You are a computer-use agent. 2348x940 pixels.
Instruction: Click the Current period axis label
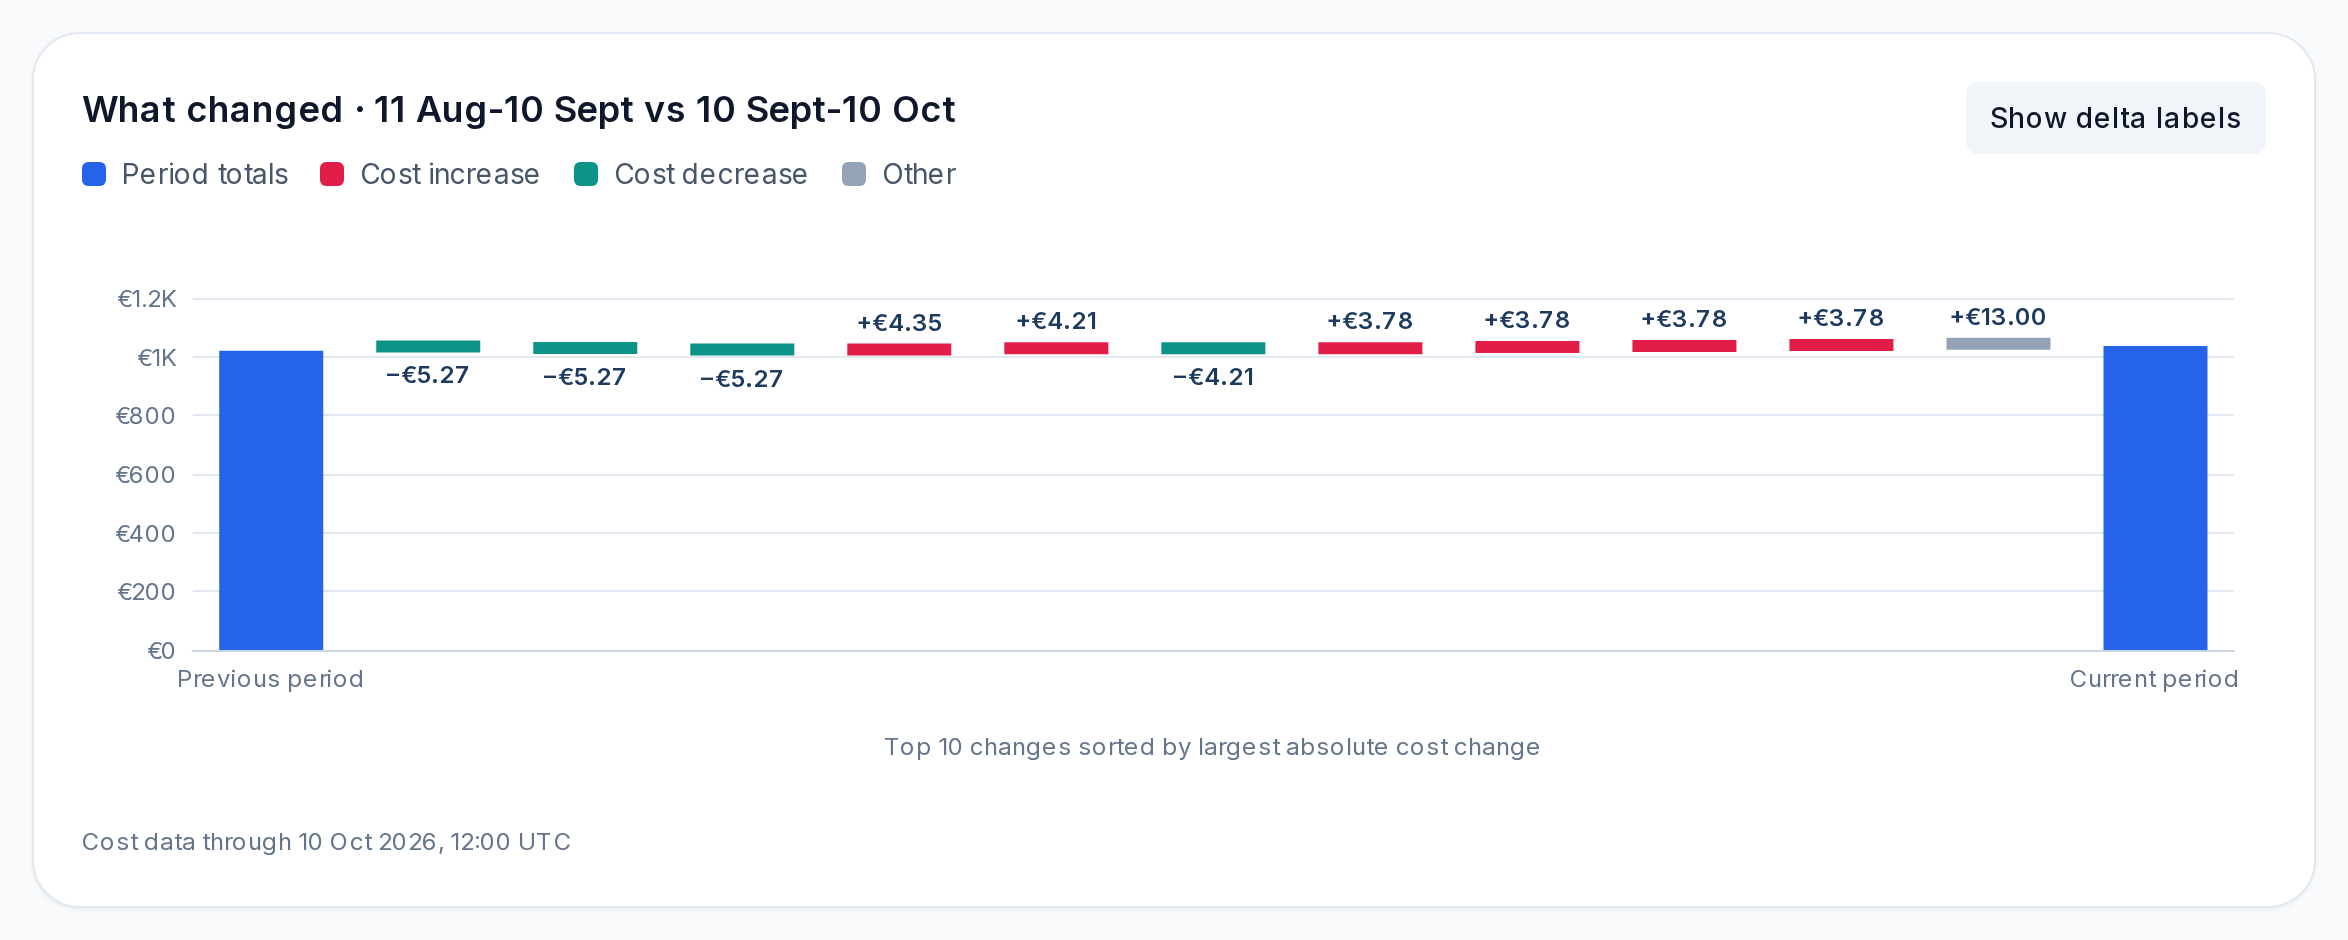pyautogui.click(x=2154, y=679)
